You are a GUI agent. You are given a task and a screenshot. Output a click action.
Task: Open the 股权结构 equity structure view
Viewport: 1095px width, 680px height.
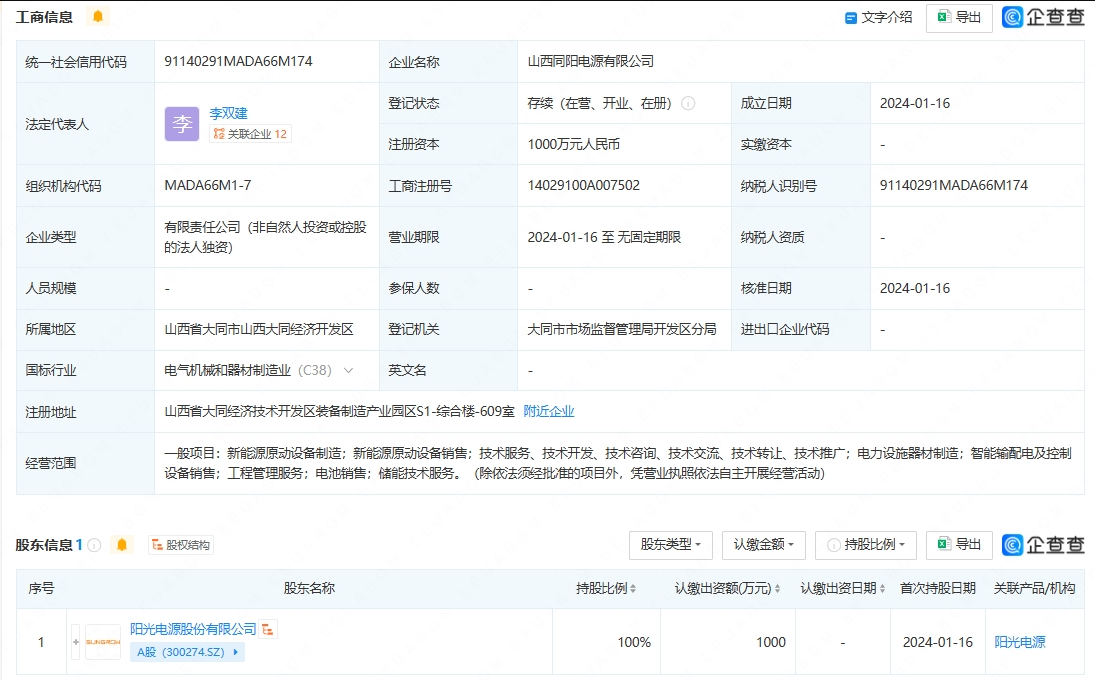pyautogui.click(x=181, y=545)
